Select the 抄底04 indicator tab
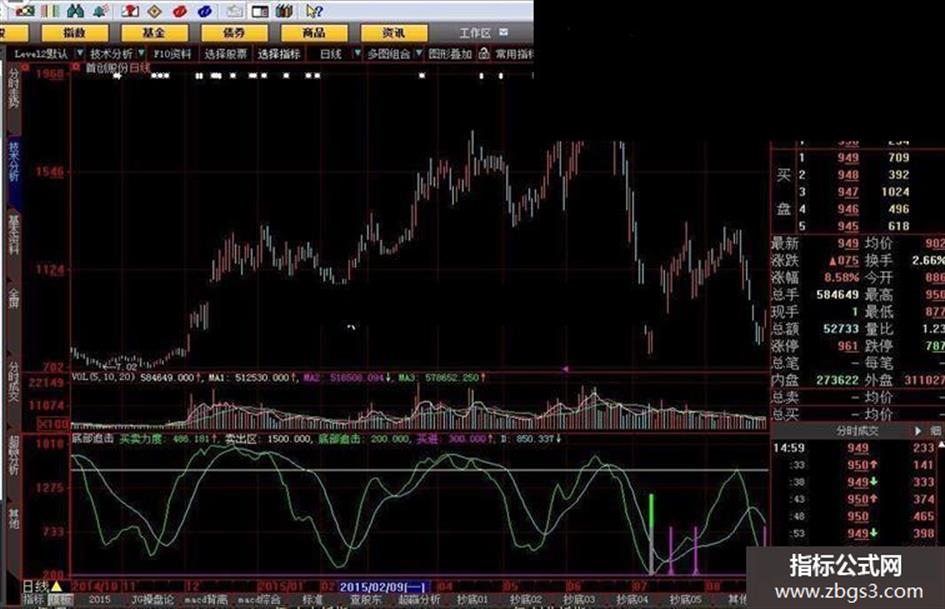 (632, 599)
